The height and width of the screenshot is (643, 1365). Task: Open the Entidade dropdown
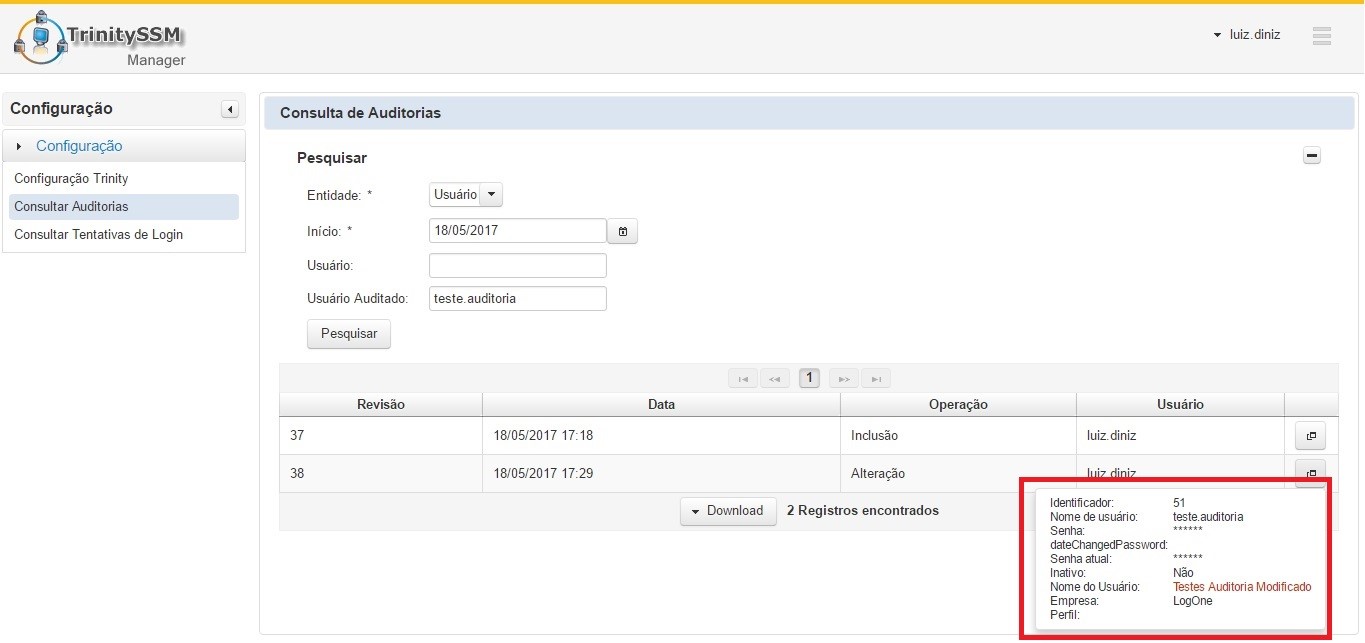(466, 194)
